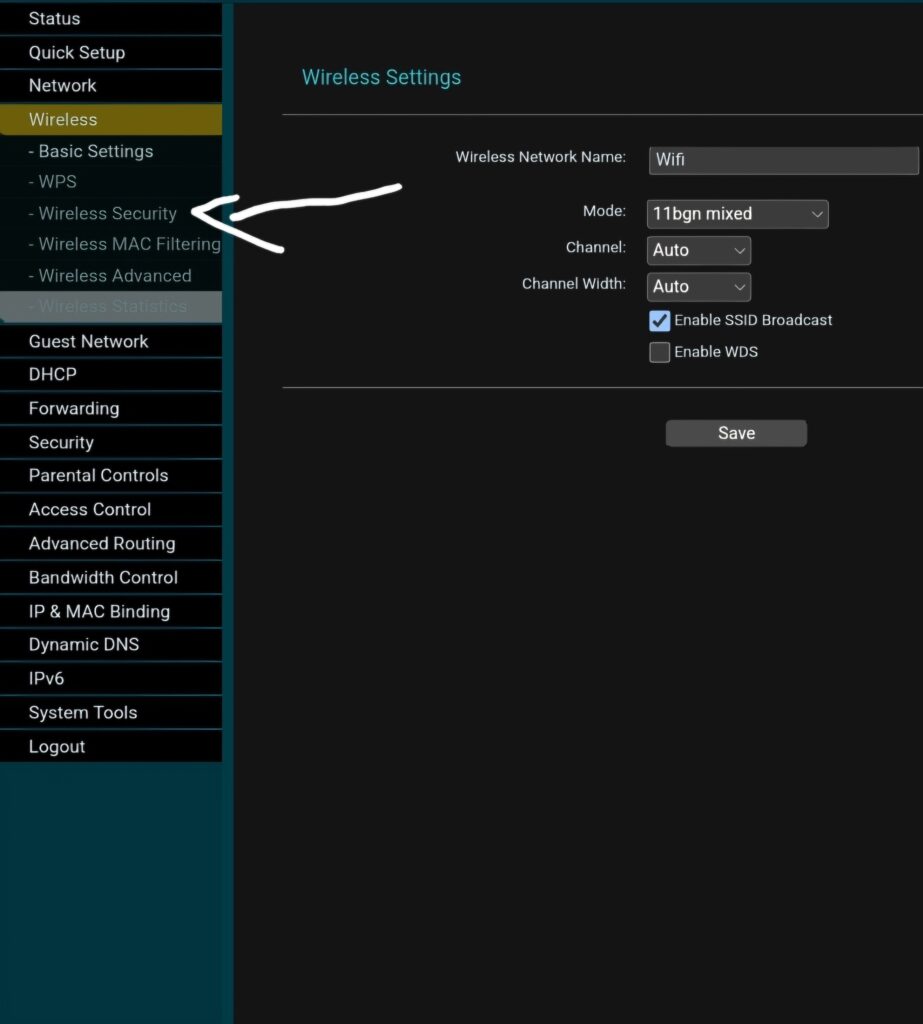Open Wireless Security submenu
This screenshot has height=1024, width=923.
coord(107,214)
